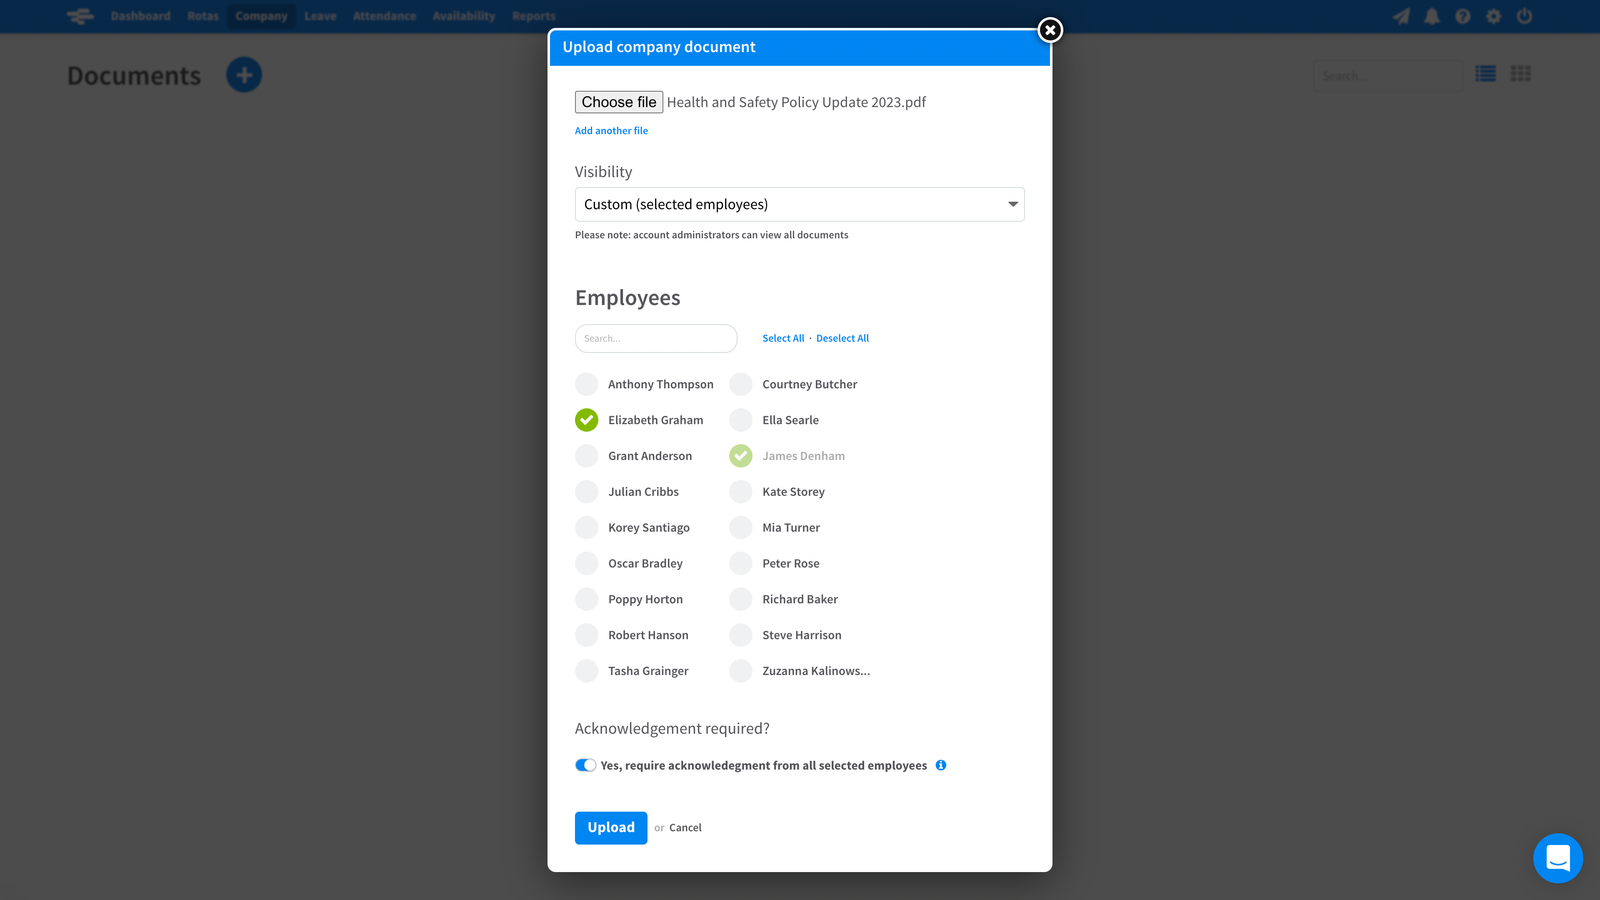1600x900 pixels.
Task: Open the help question mark icon
Action: 1463,16
